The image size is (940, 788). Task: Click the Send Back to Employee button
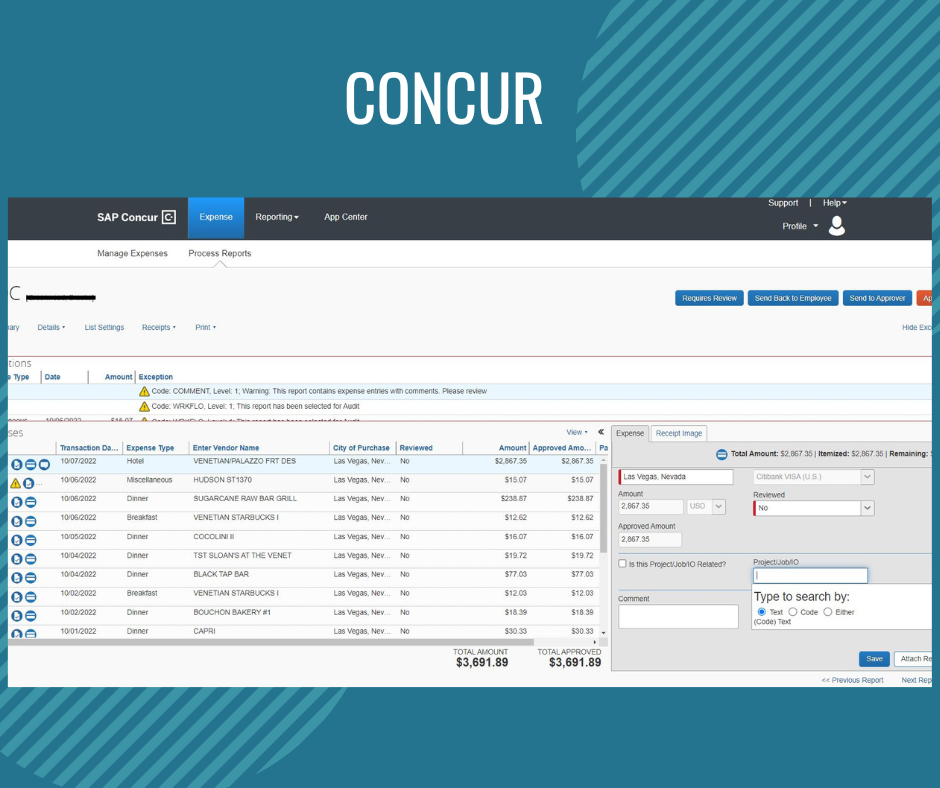pos(793,298)
